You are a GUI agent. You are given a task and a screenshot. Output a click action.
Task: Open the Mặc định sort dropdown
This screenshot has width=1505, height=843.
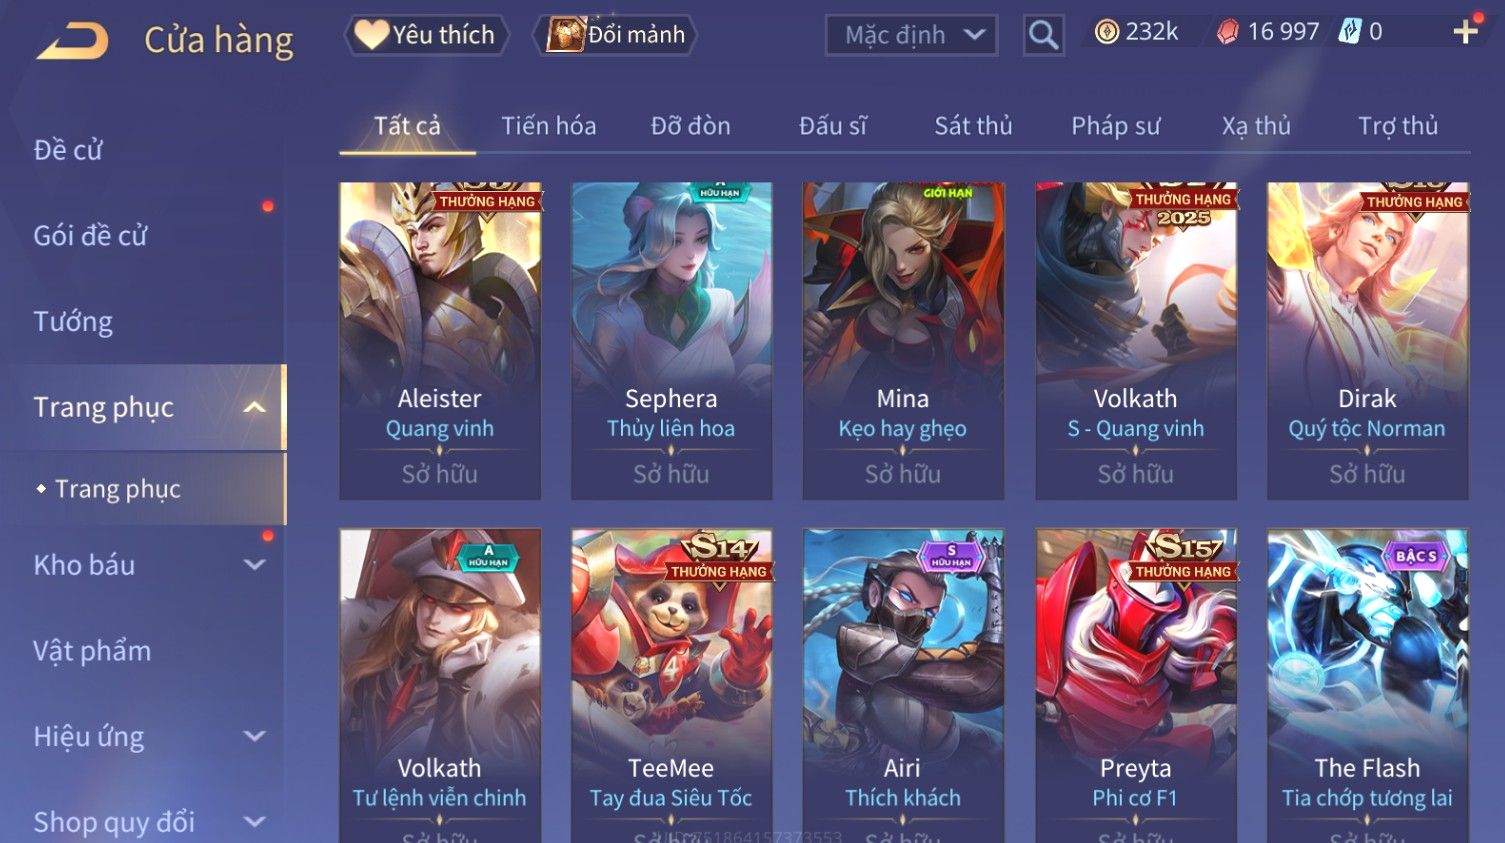tap(911, 35)
